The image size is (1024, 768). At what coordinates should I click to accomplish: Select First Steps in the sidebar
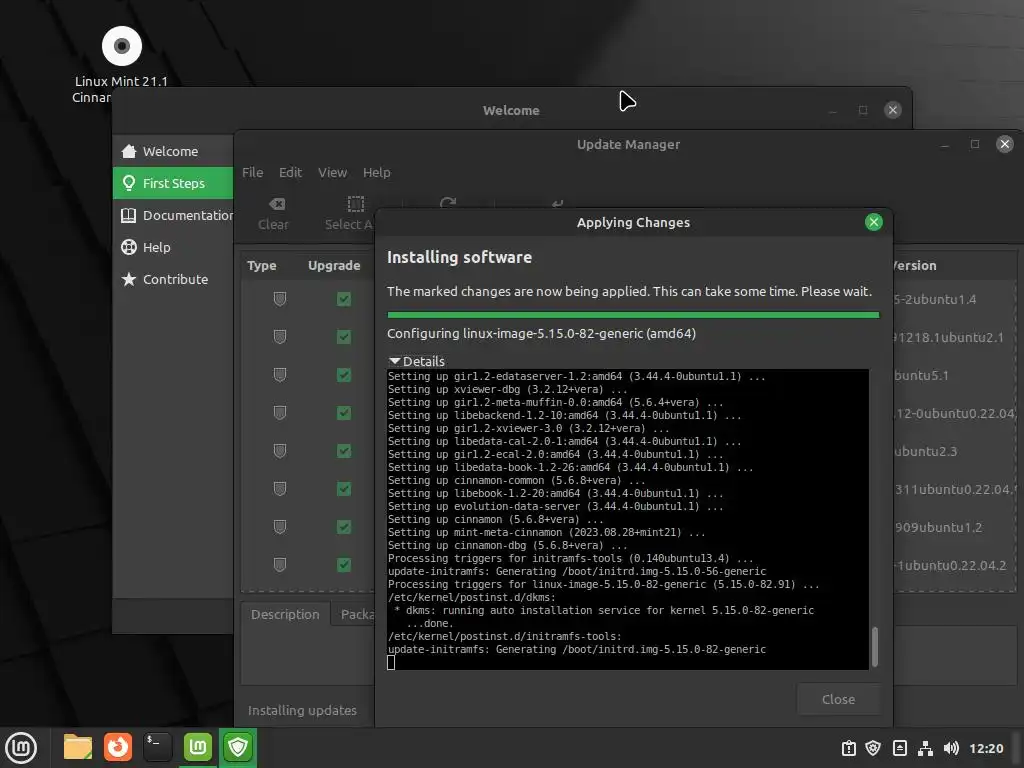pyautogui.click(x=173, y=183)
